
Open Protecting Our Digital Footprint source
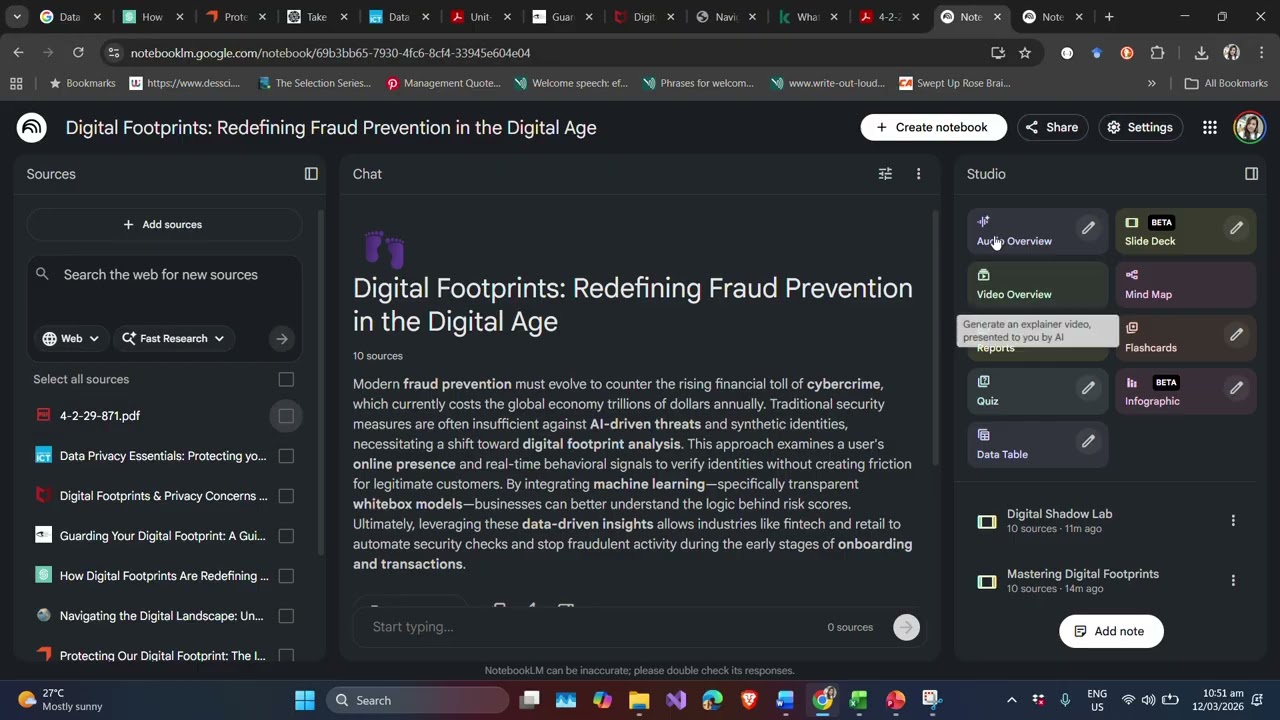[163, 656]
